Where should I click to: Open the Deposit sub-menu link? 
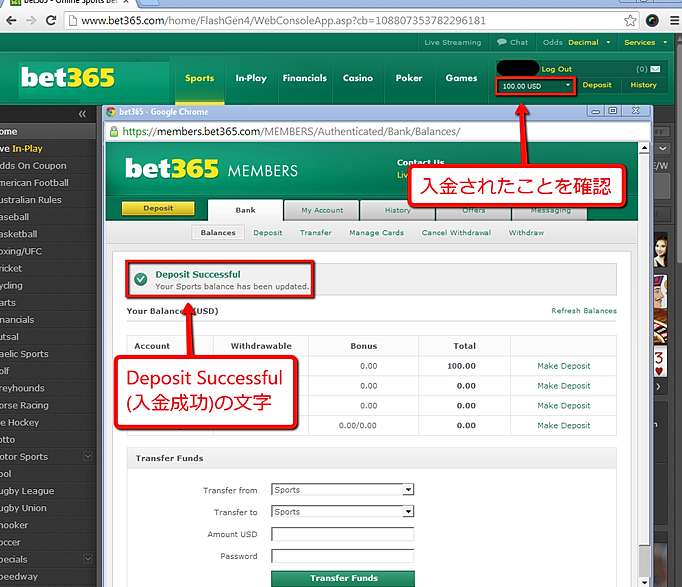(x=268, y=233)
